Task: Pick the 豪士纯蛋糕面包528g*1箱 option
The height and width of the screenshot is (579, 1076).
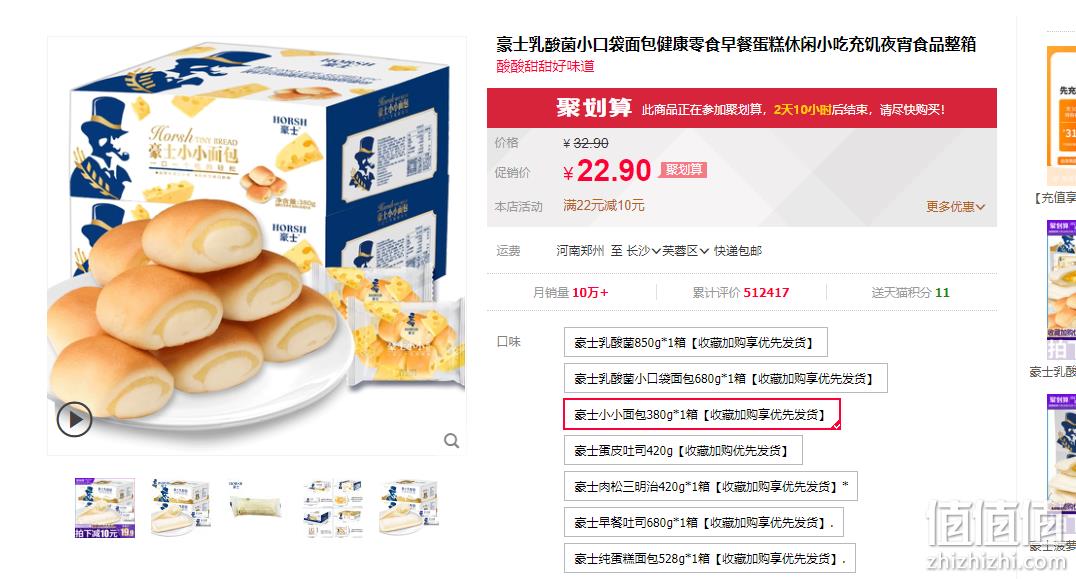Action: 710,558
